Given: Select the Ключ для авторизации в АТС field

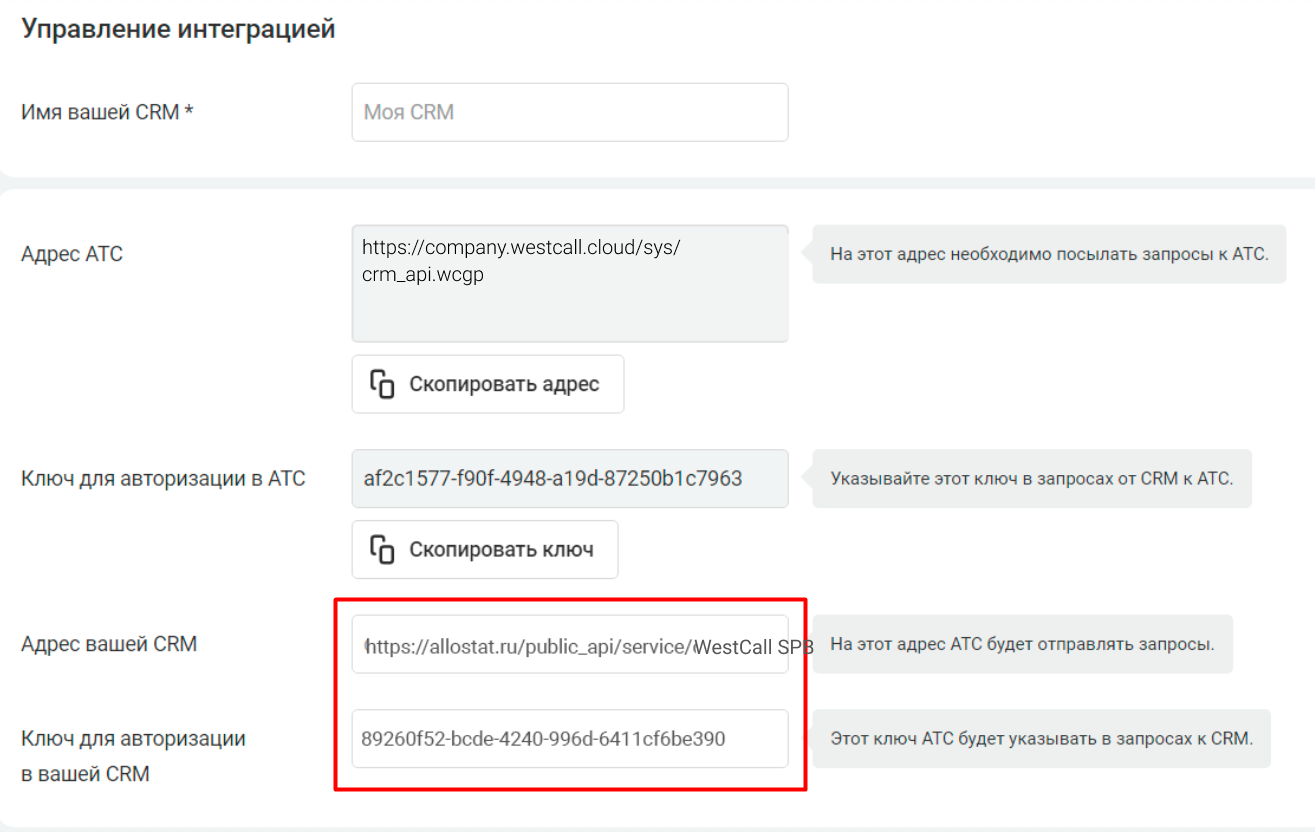Looking at the screenshot, I should pos(570,478).
